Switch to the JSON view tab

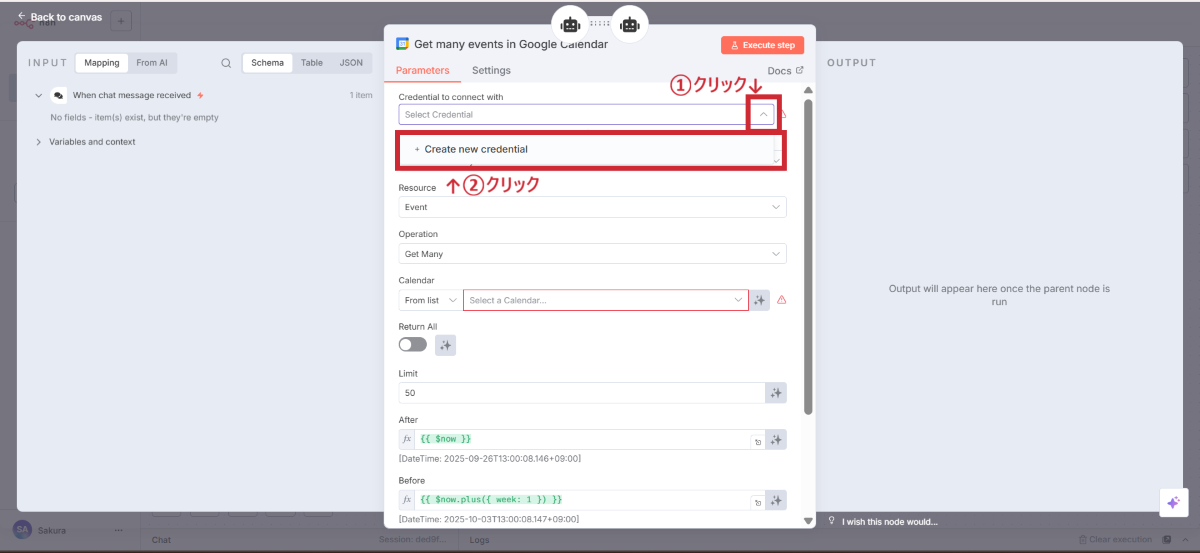351,63
